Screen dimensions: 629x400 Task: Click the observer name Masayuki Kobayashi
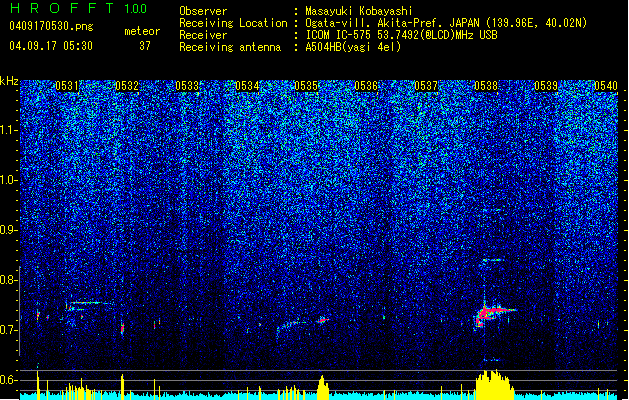click(359, 11)
